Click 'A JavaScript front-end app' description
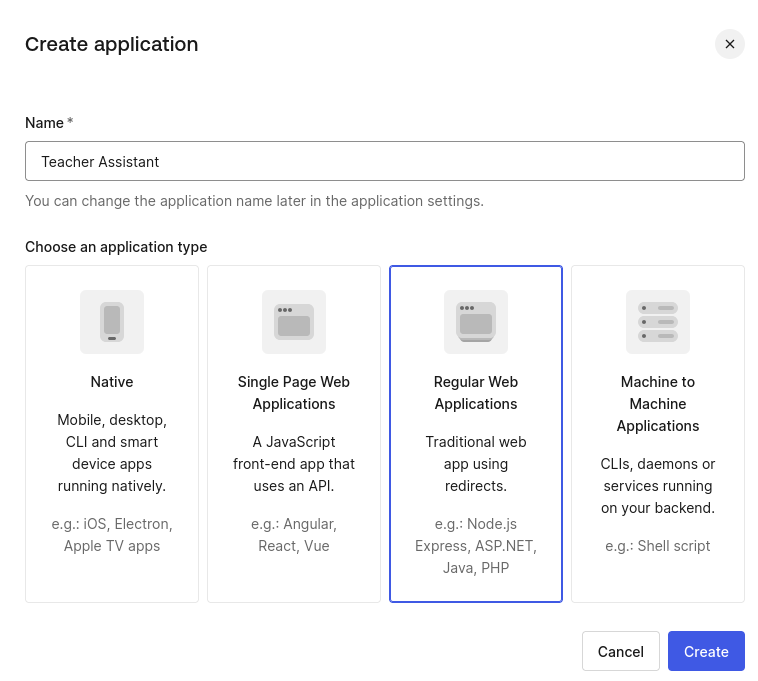The height and width of the screenshot is (681, 758). (x=294, y=464)
